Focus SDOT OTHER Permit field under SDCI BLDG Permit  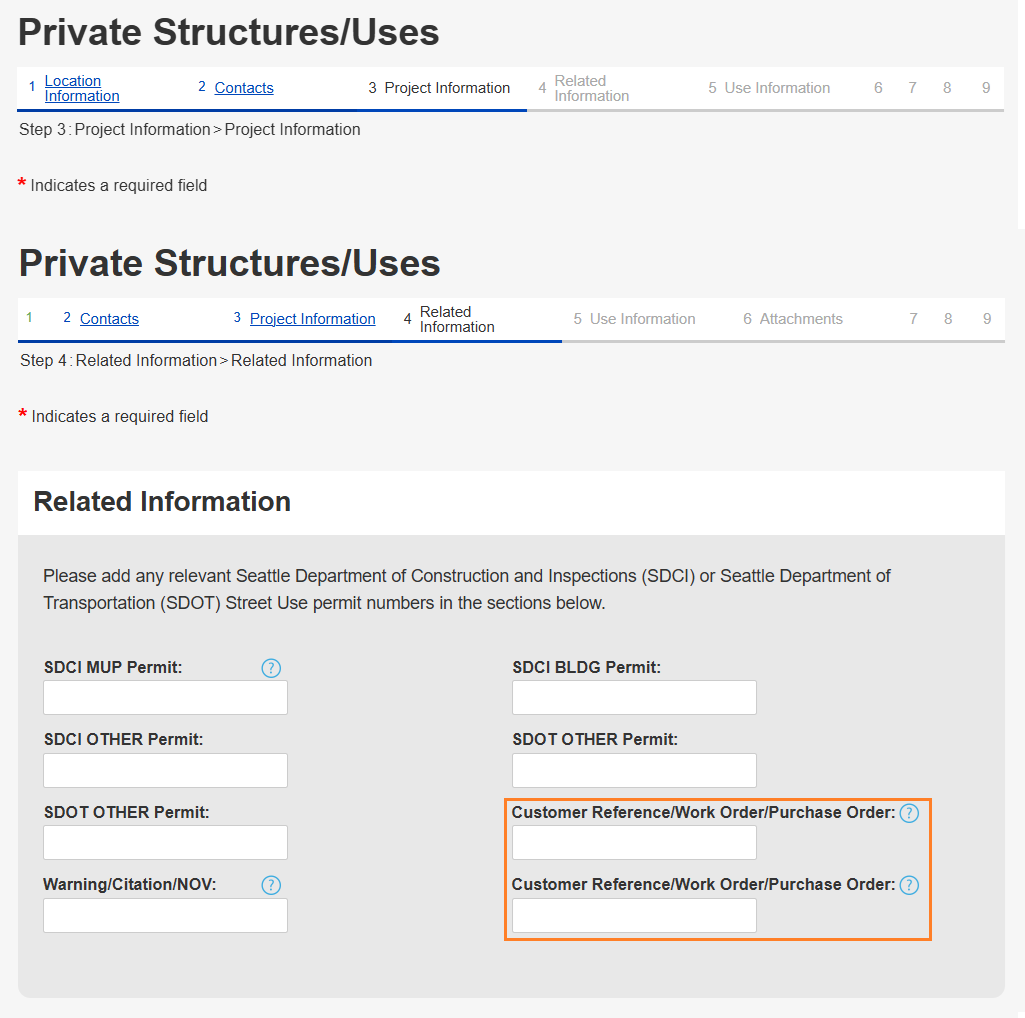(634, 770)
